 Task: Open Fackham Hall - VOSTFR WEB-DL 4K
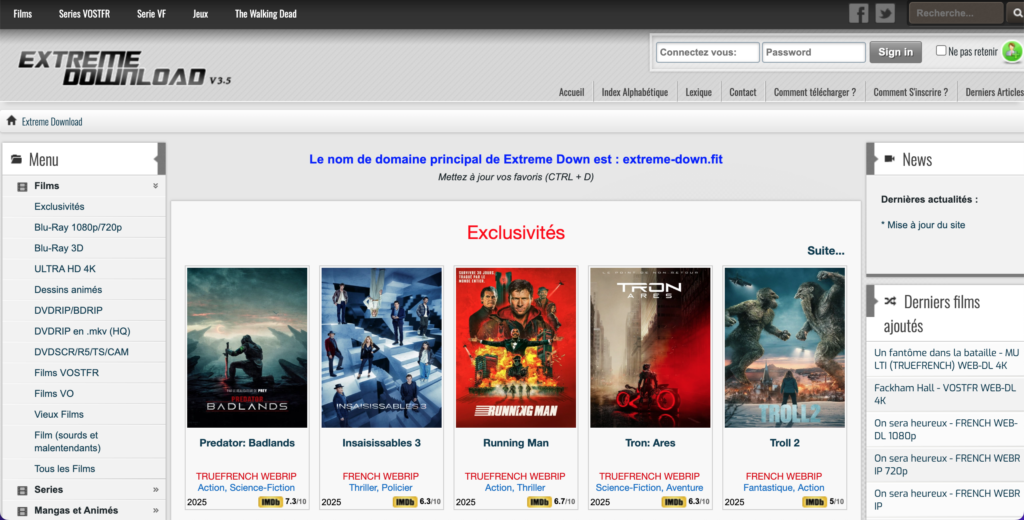click(945, 394)
